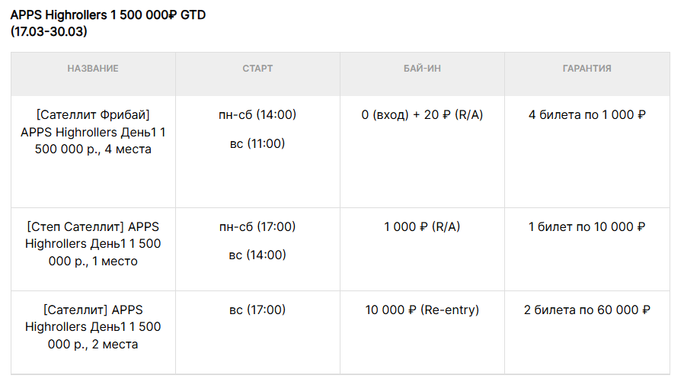Click the пн-сб (17:00) start time
Viewport: 700px width, 385px height.
(x=258, y=227)
